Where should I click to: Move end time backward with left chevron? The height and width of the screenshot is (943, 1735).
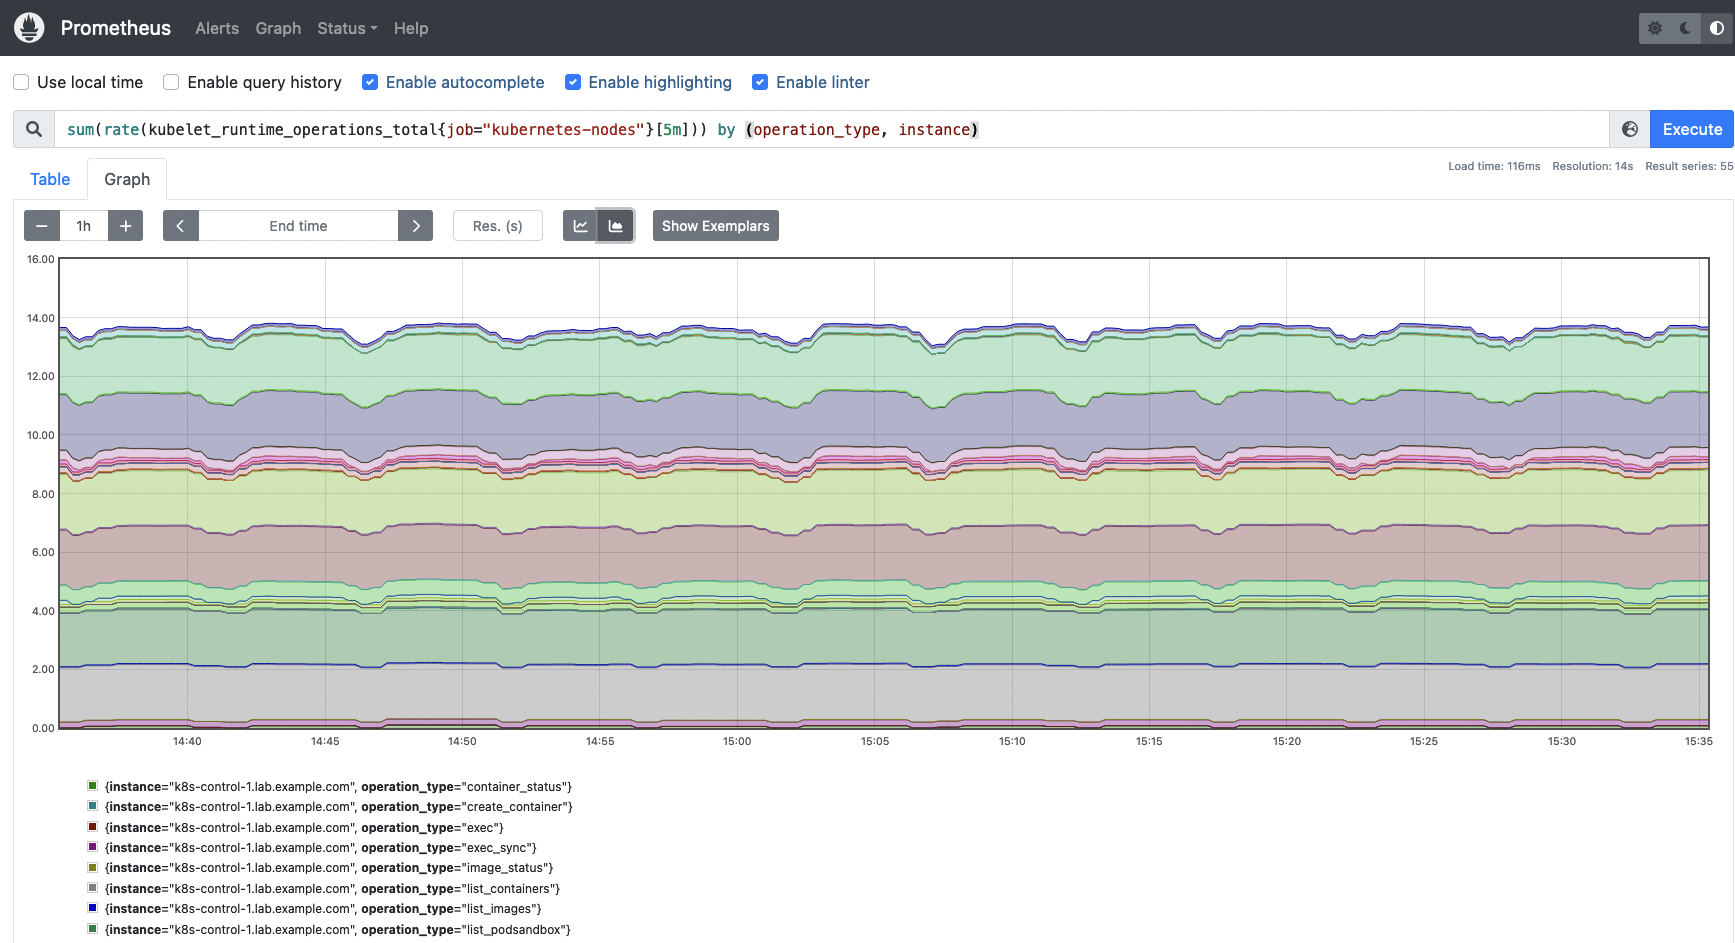(x=180, y=226)
